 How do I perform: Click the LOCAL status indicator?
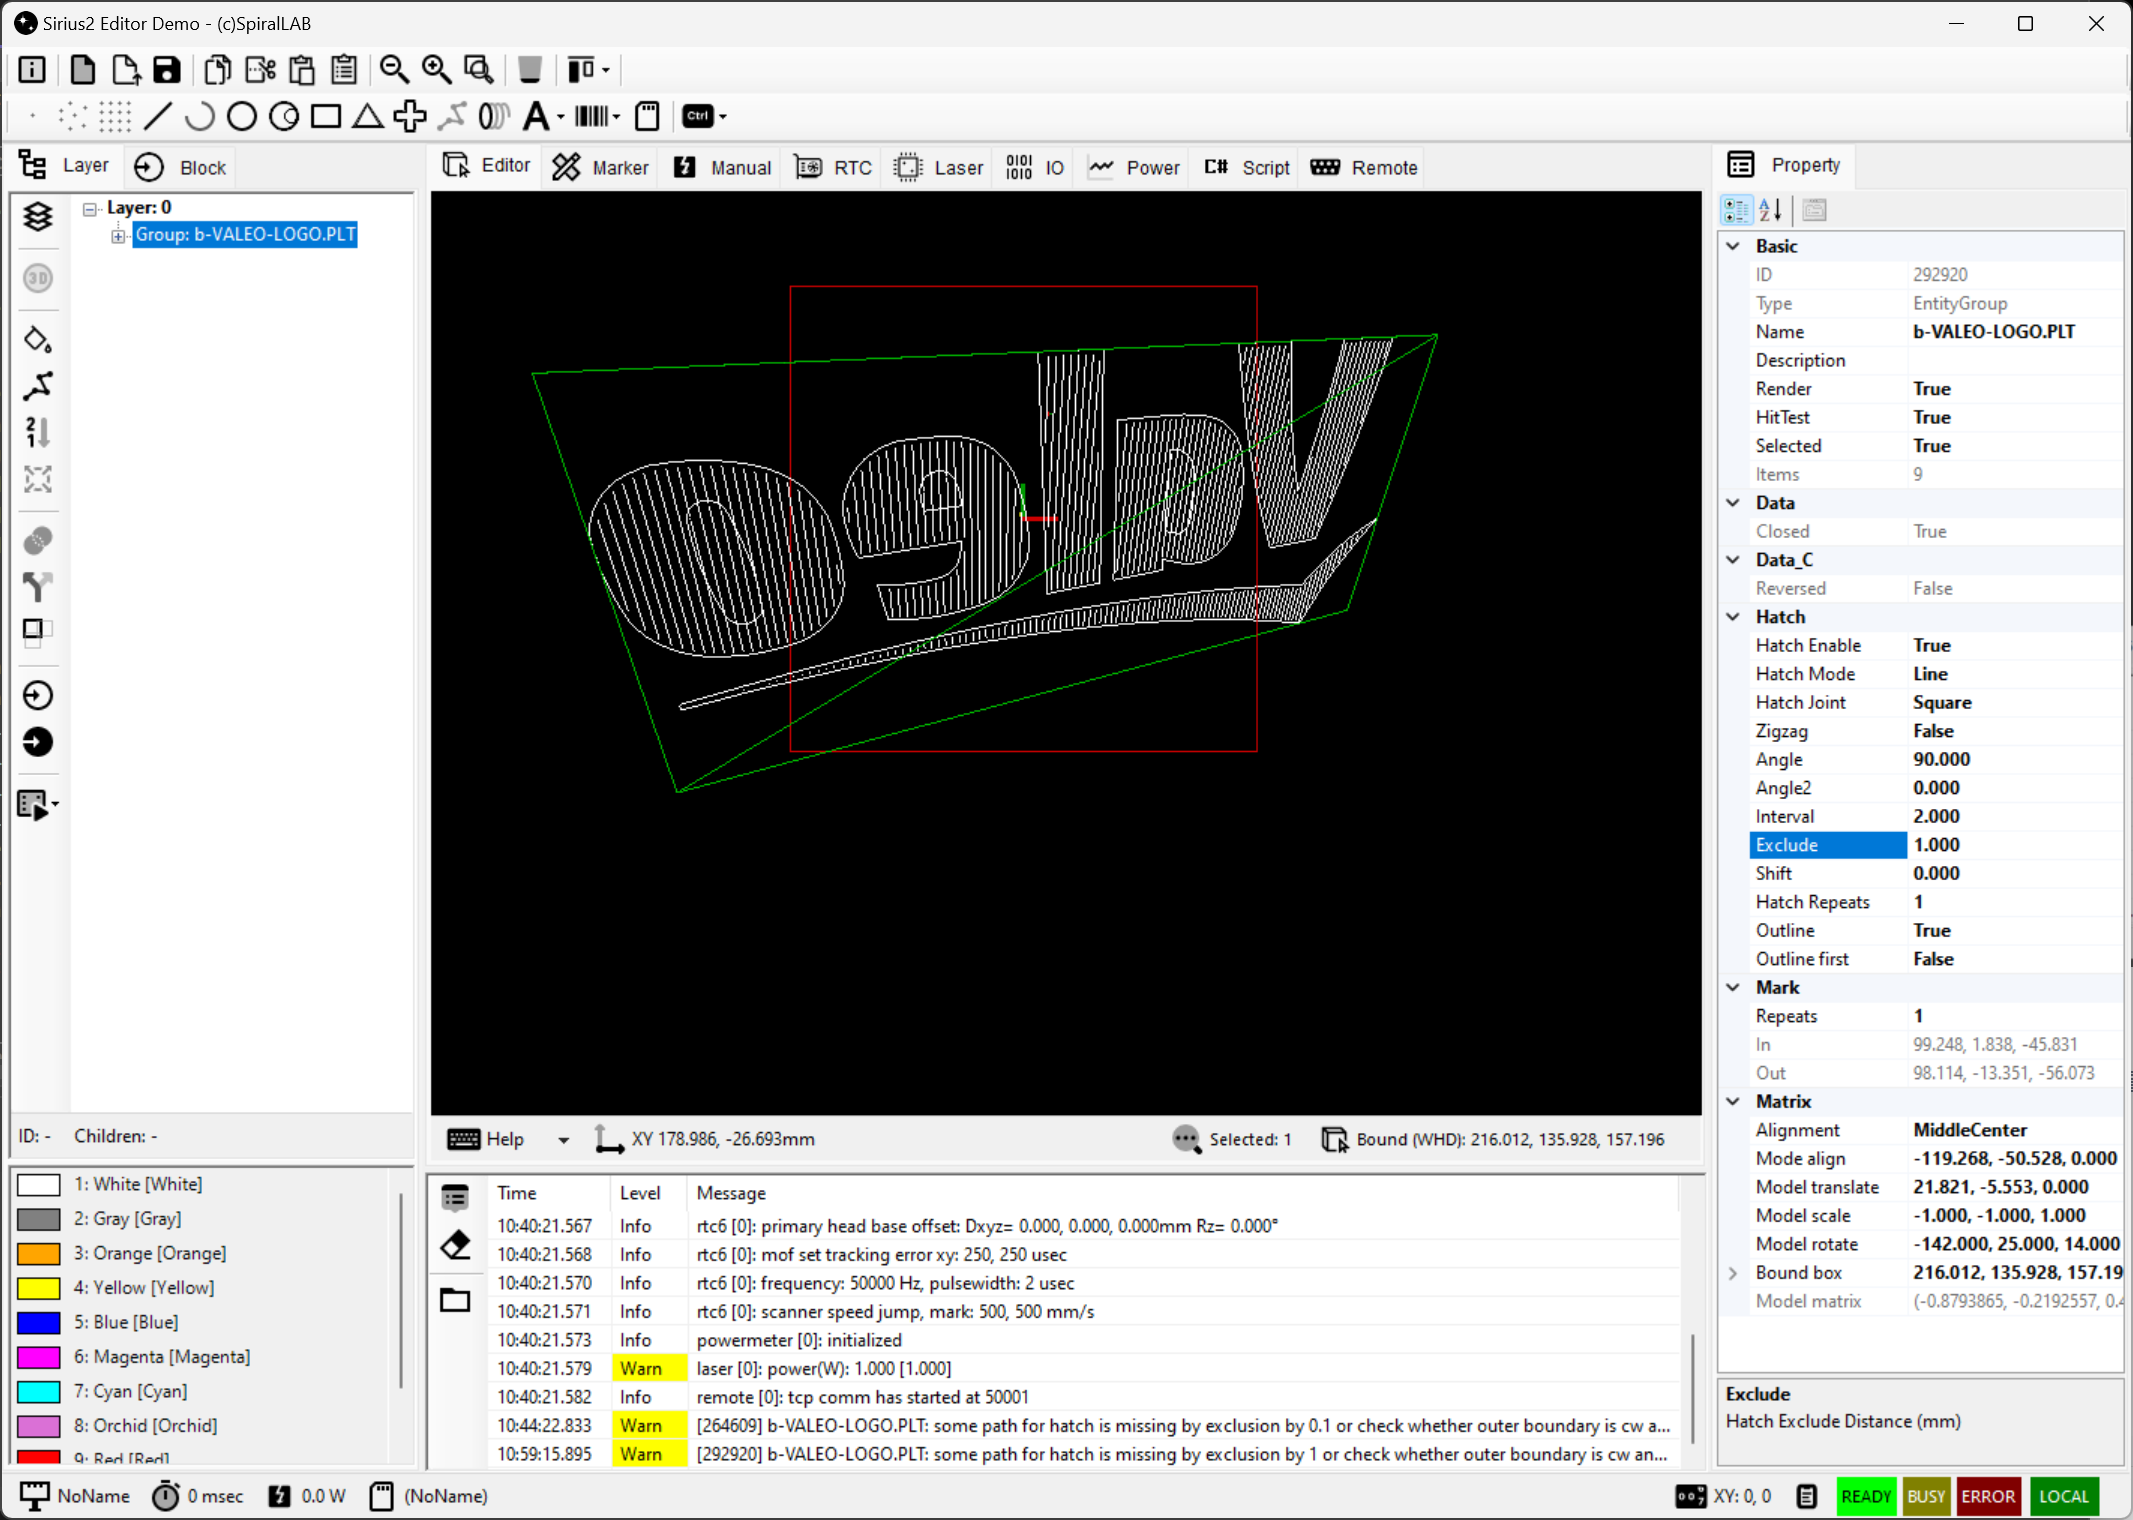click(x=2064, y=1496)
